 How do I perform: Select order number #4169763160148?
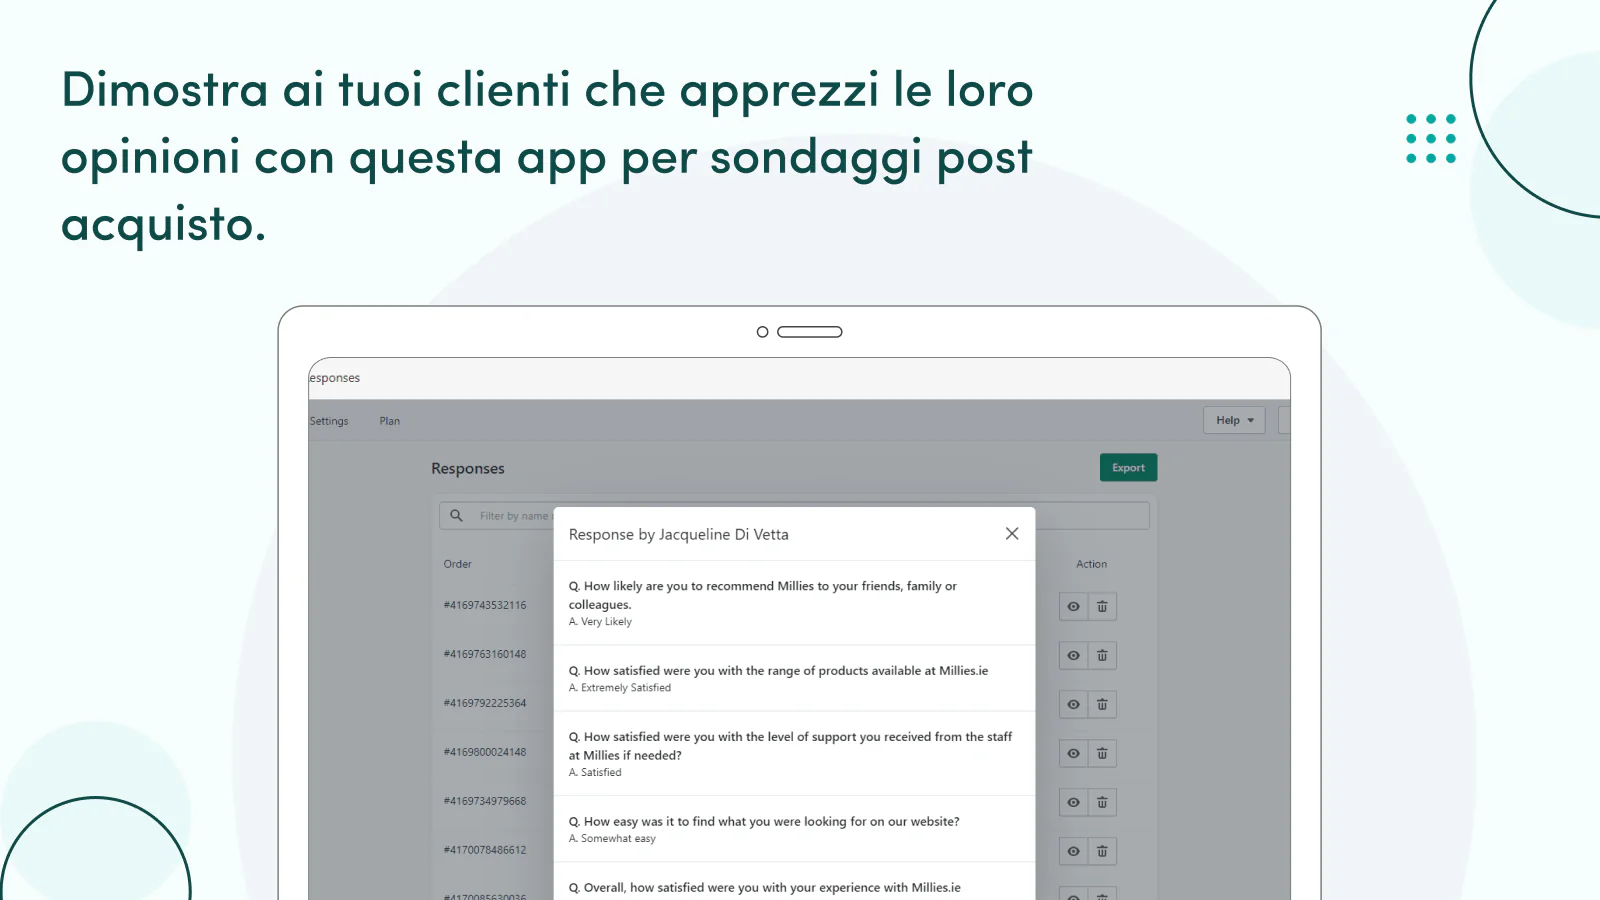click(x=485, y=654)
